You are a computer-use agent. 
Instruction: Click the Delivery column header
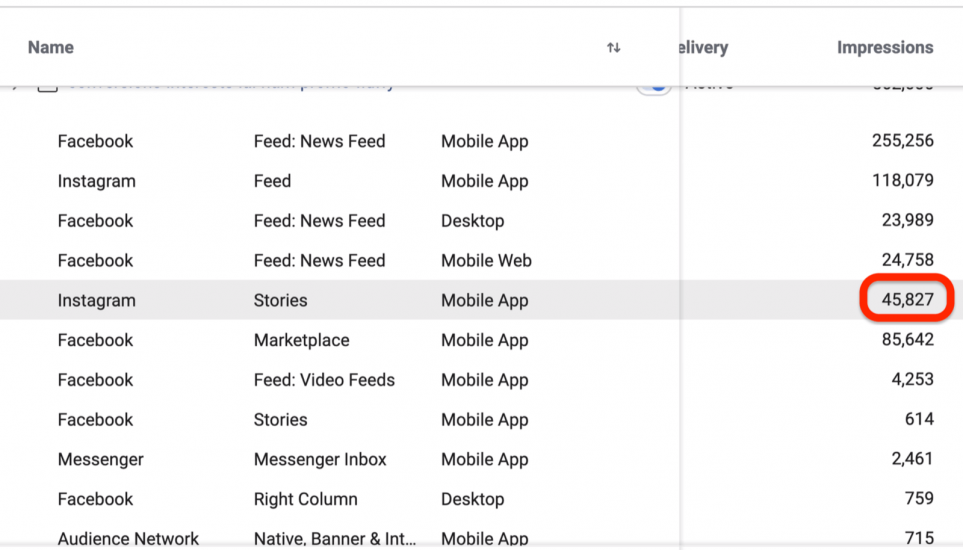[703, 47]
